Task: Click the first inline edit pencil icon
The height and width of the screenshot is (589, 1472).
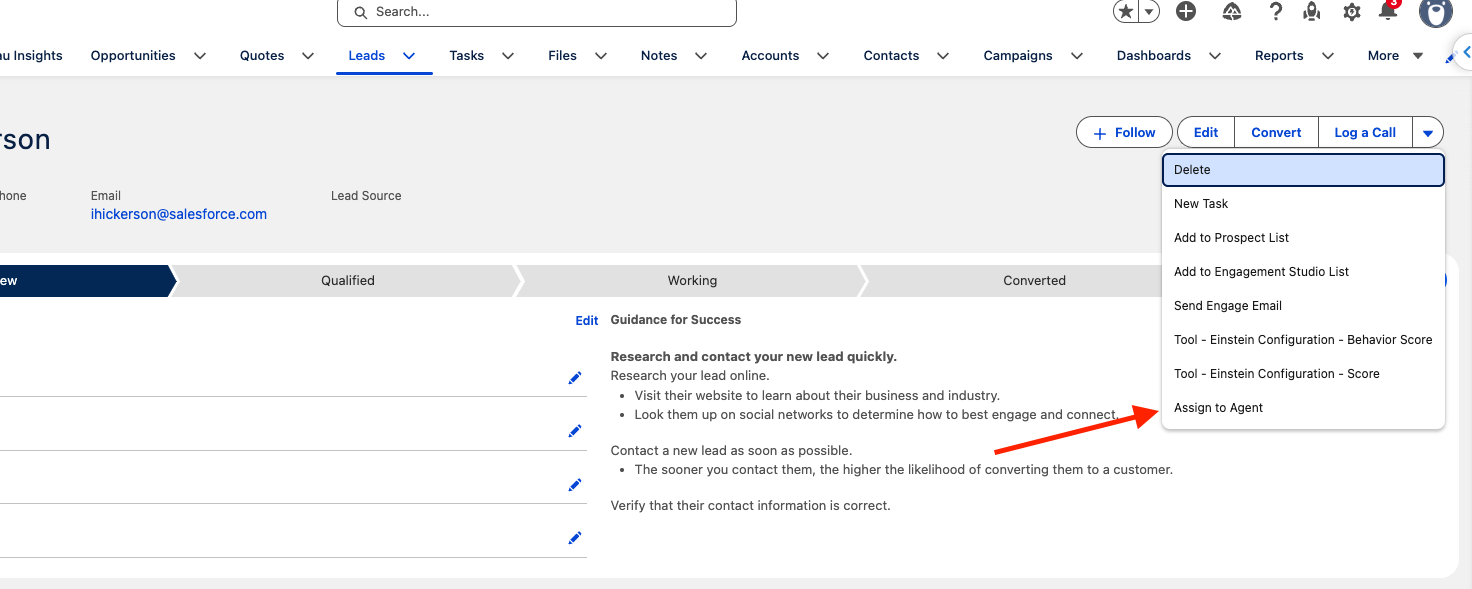Action: [x=575, y=377]
